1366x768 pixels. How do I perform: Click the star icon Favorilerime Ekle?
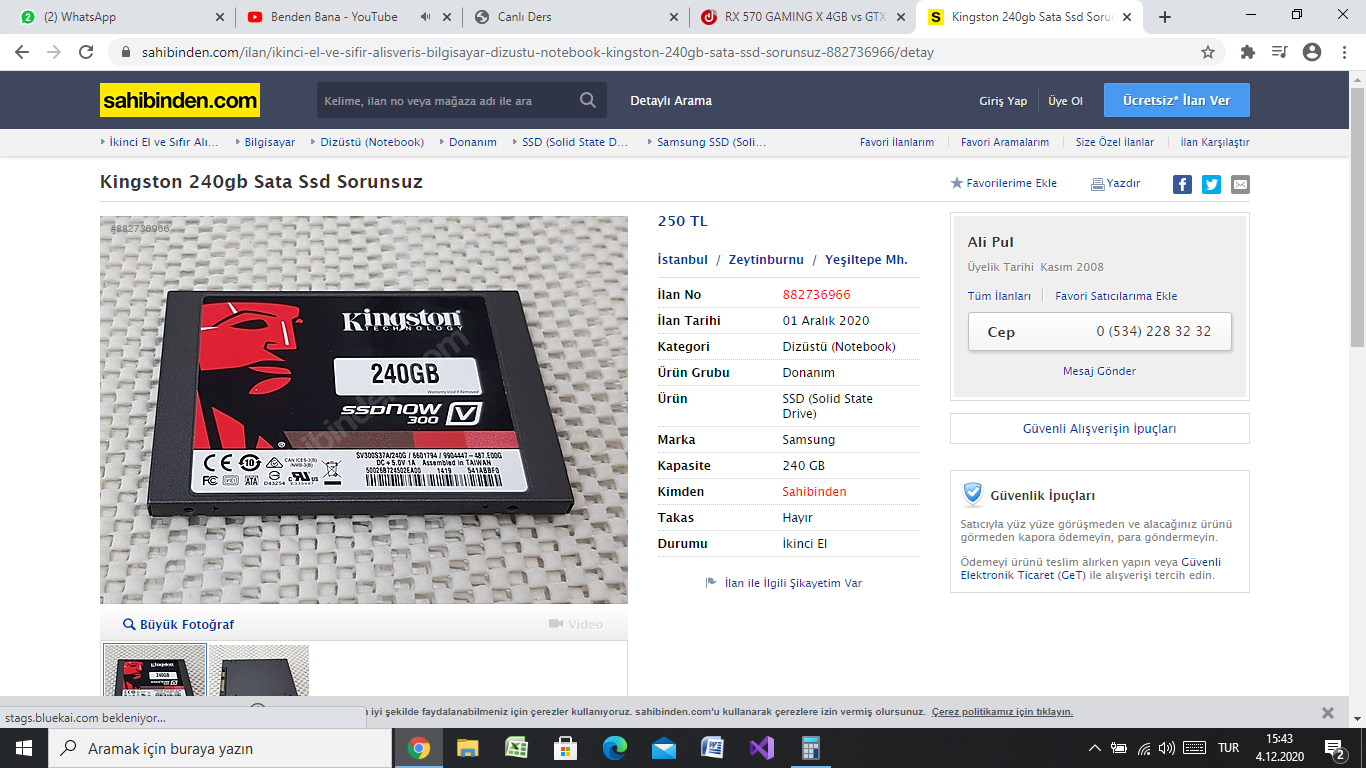pos(956,183)
